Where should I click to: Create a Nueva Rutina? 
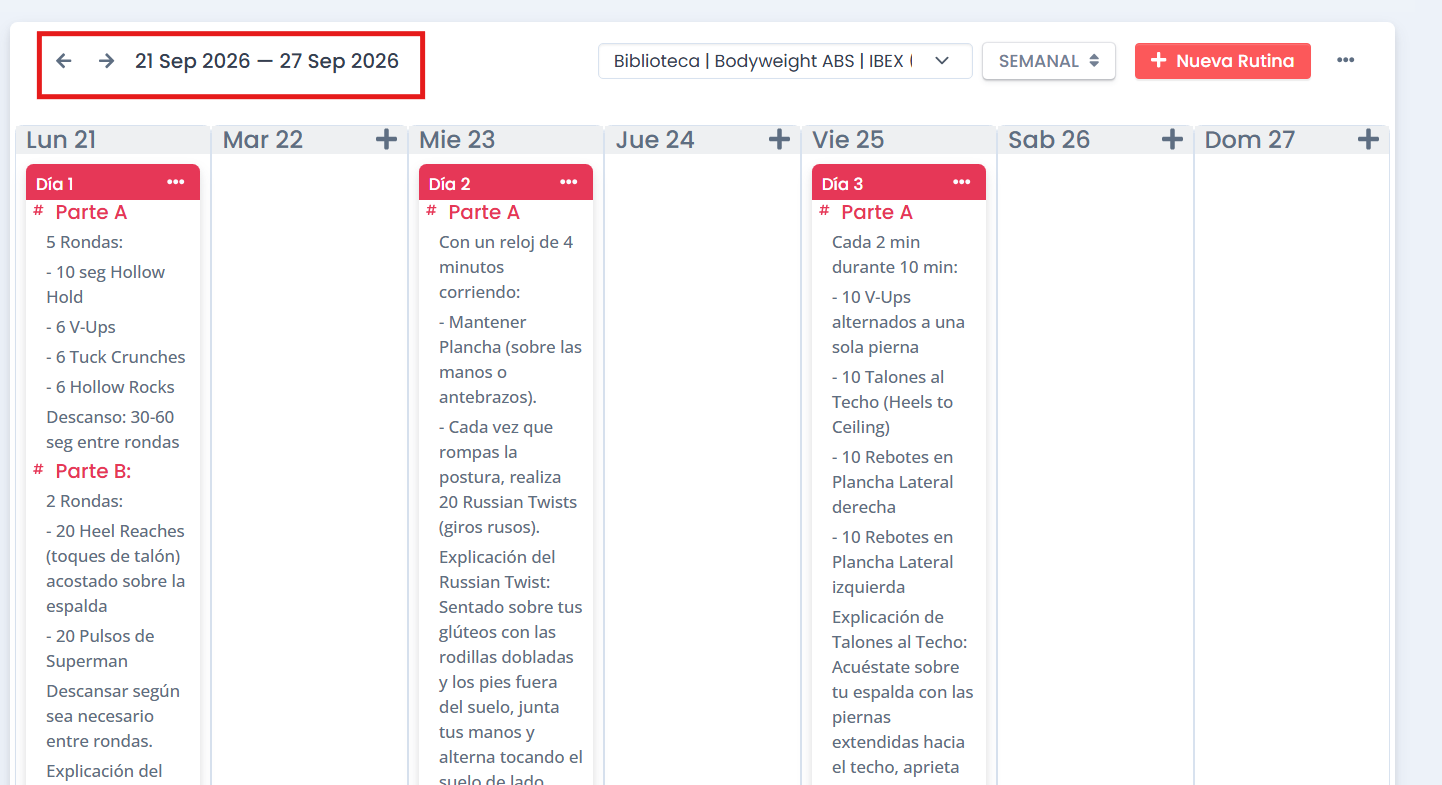coord(1222,61)
